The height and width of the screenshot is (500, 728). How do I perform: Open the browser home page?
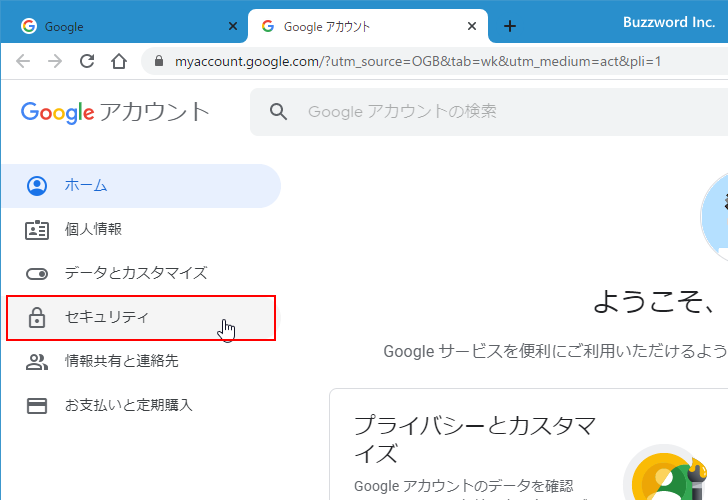click(x=119, y=61)
